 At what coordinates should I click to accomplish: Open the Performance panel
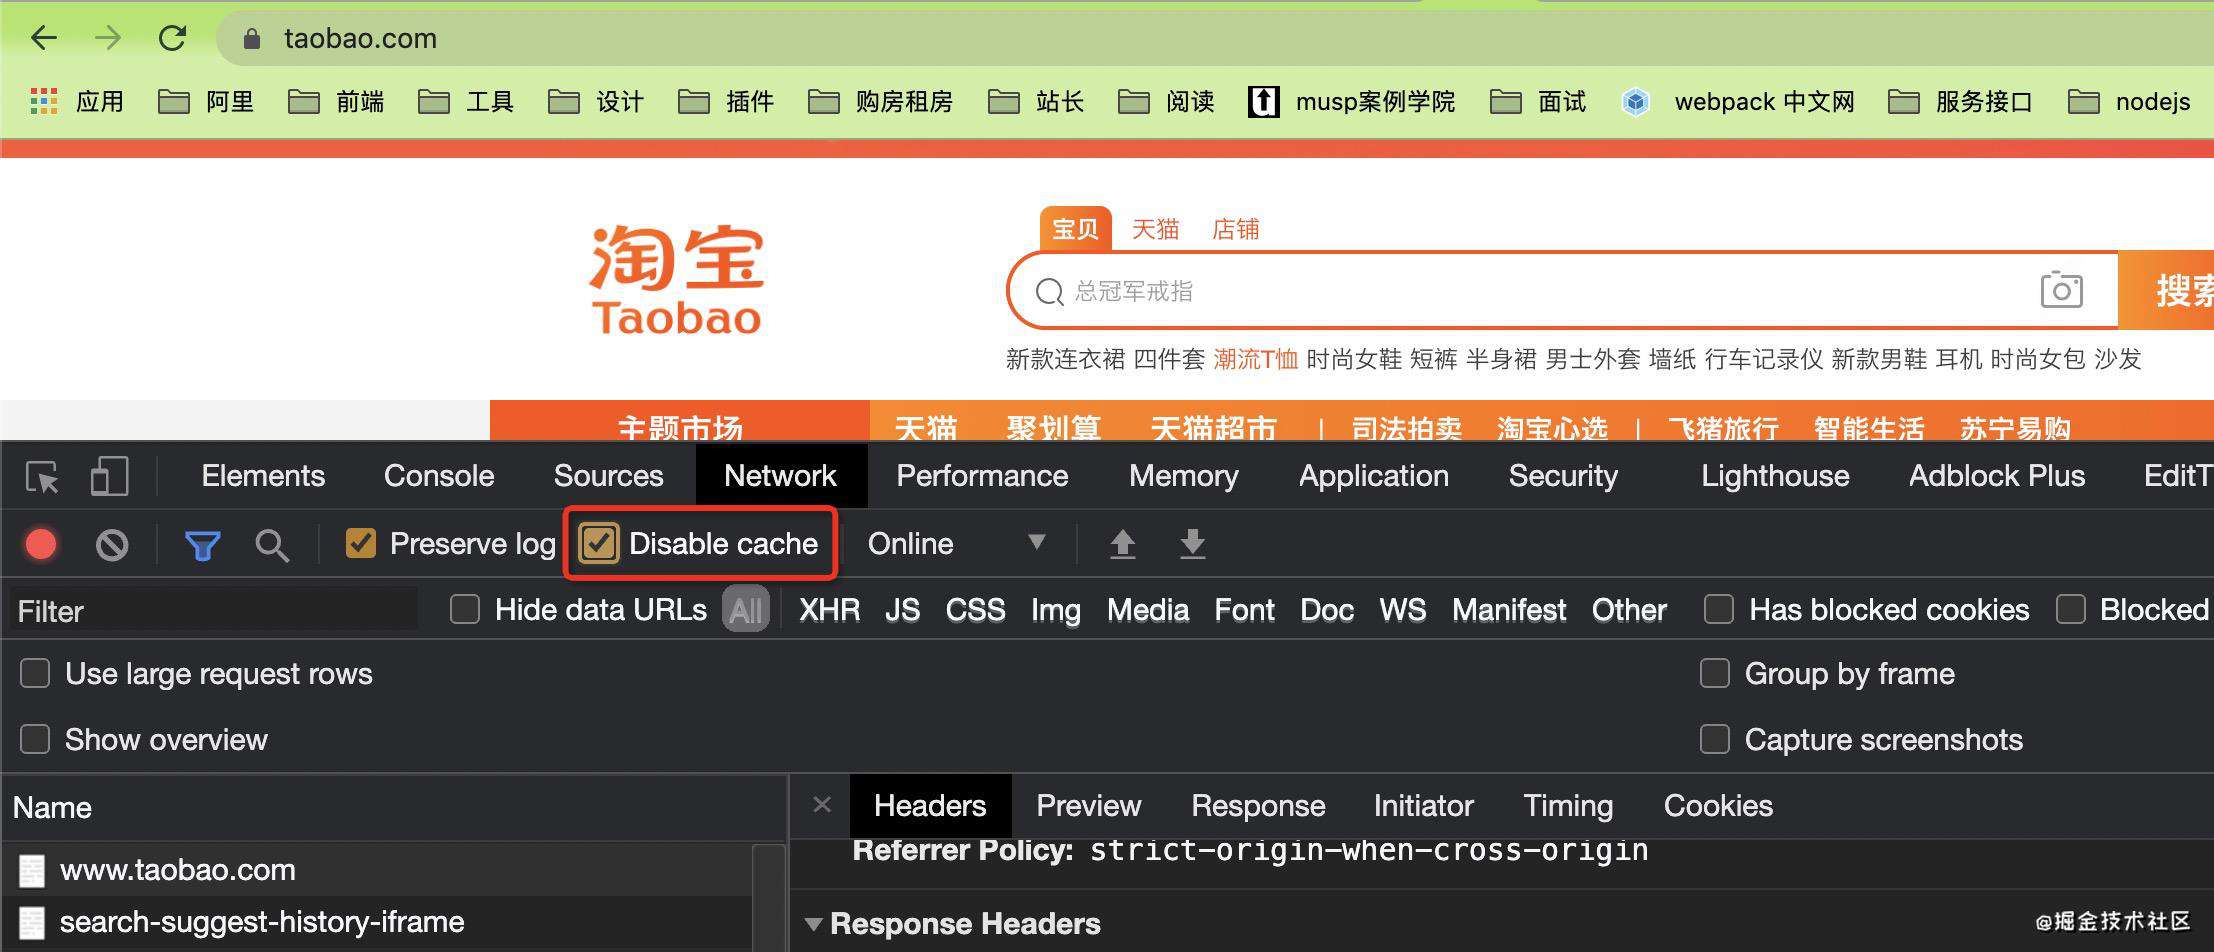coord(982,476)
